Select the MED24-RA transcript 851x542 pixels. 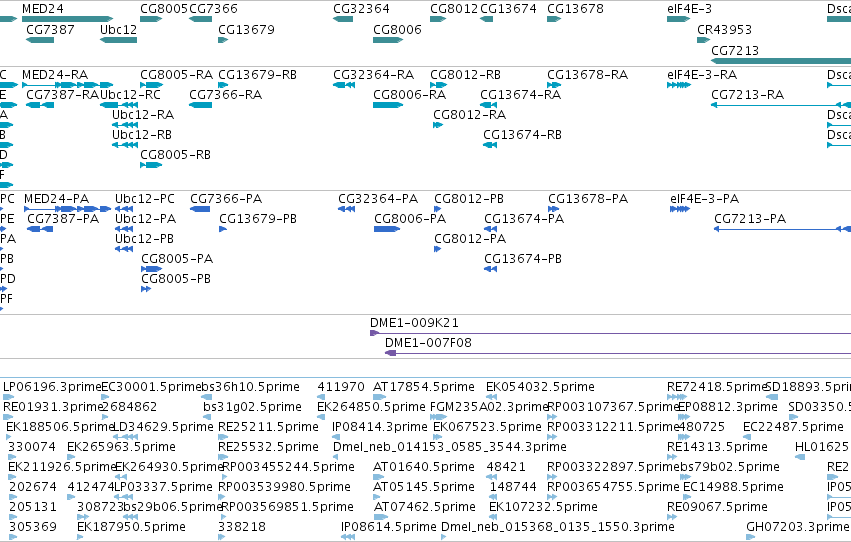click(x=67, y=85)
